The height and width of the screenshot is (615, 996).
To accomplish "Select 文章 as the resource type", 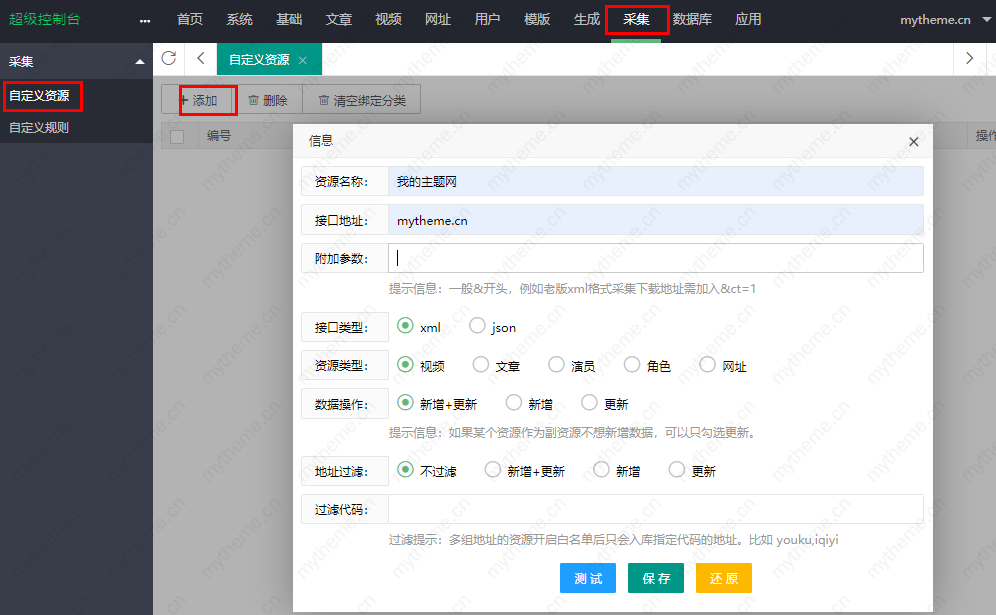I will 480,364.
